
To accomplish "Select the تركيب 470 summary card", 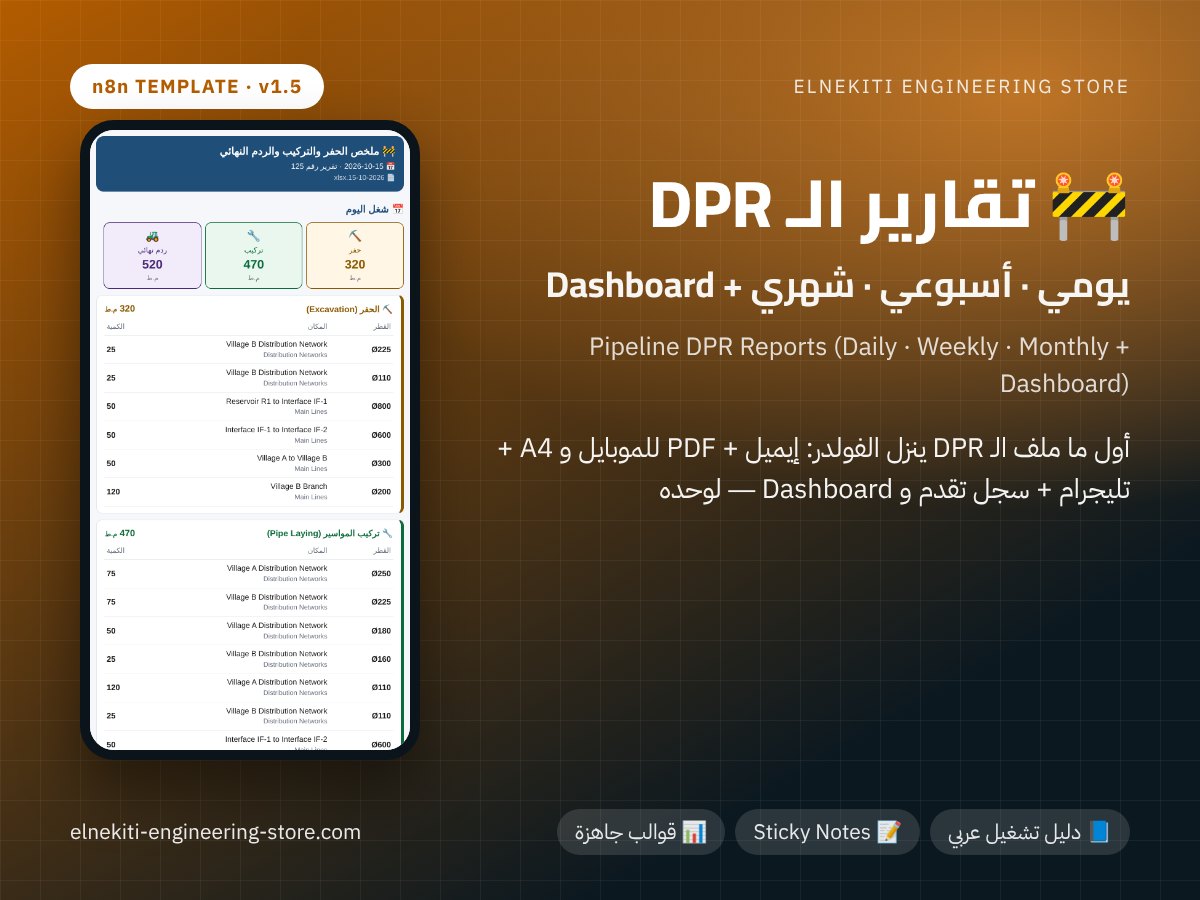I will [x=254, y=255].
